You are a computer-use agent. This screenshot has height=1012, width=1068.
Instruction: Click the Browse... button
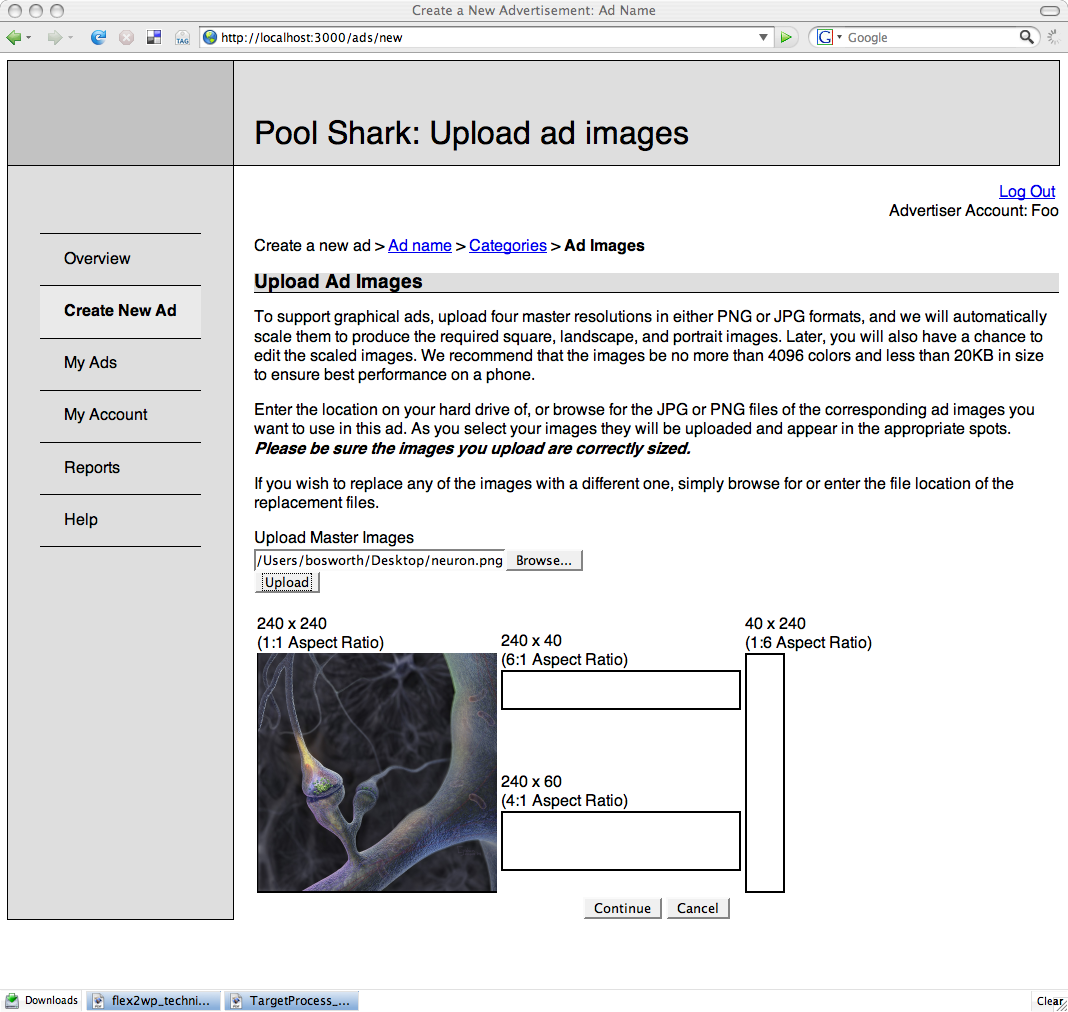(x=544, y=560)
